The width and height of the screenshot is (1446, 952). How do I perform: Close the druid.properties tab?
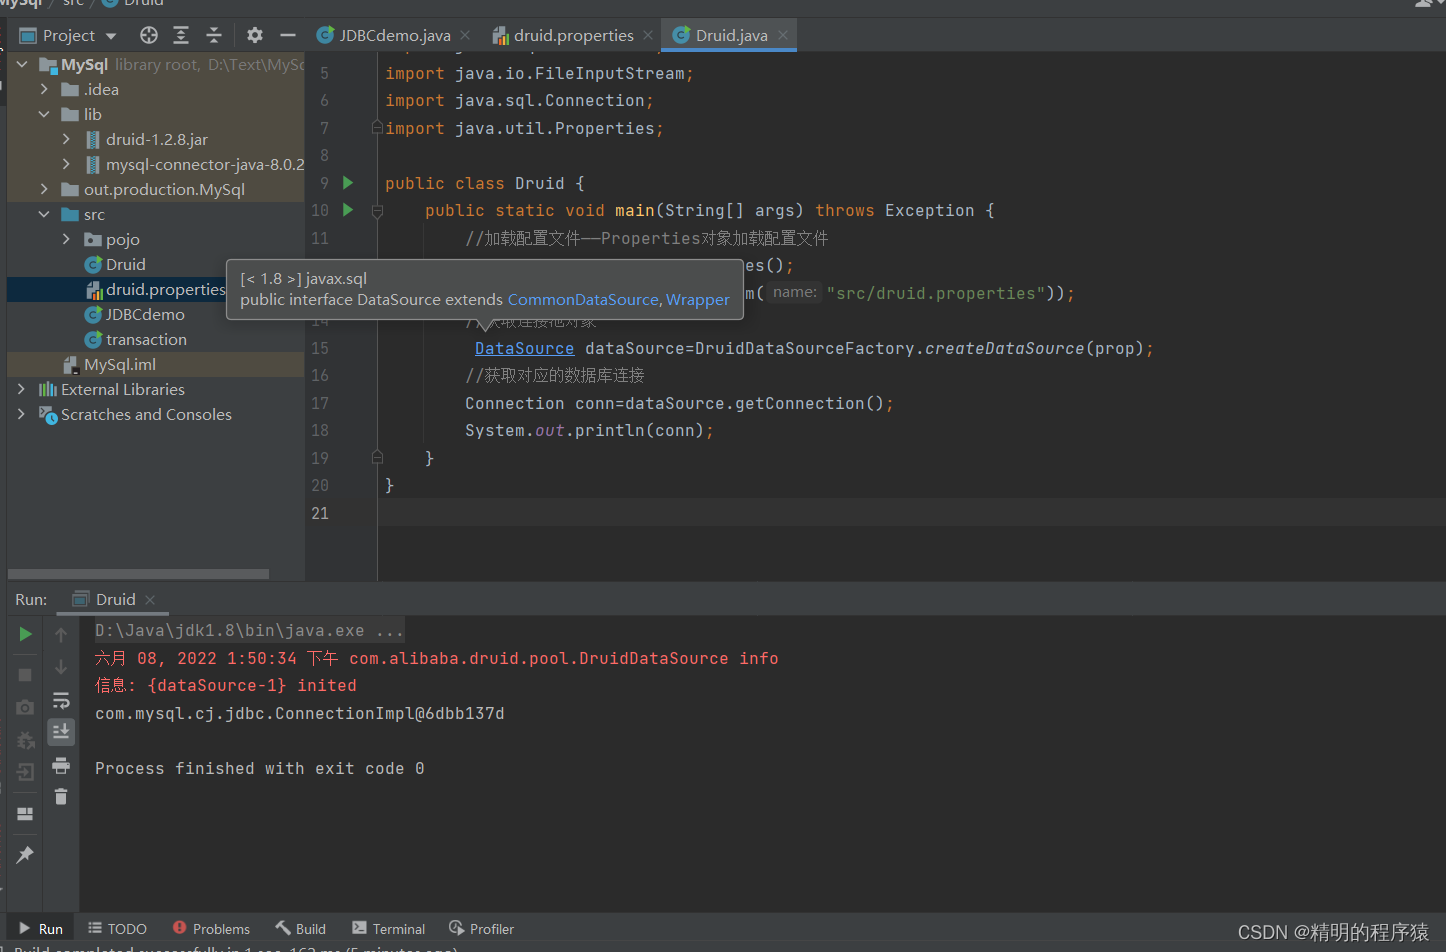648,35
